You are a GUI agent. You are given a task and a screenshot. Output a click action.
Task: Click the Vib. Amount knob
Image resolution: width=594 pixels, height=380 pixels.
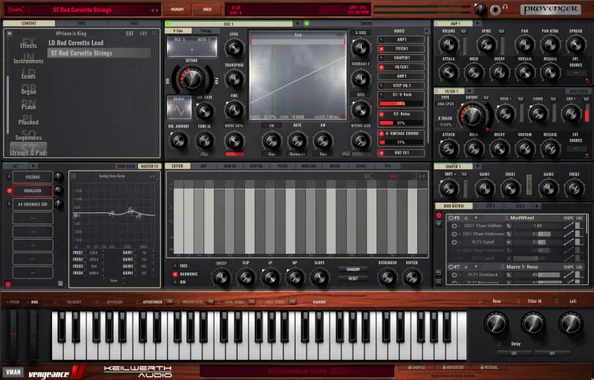click(178, 141)
